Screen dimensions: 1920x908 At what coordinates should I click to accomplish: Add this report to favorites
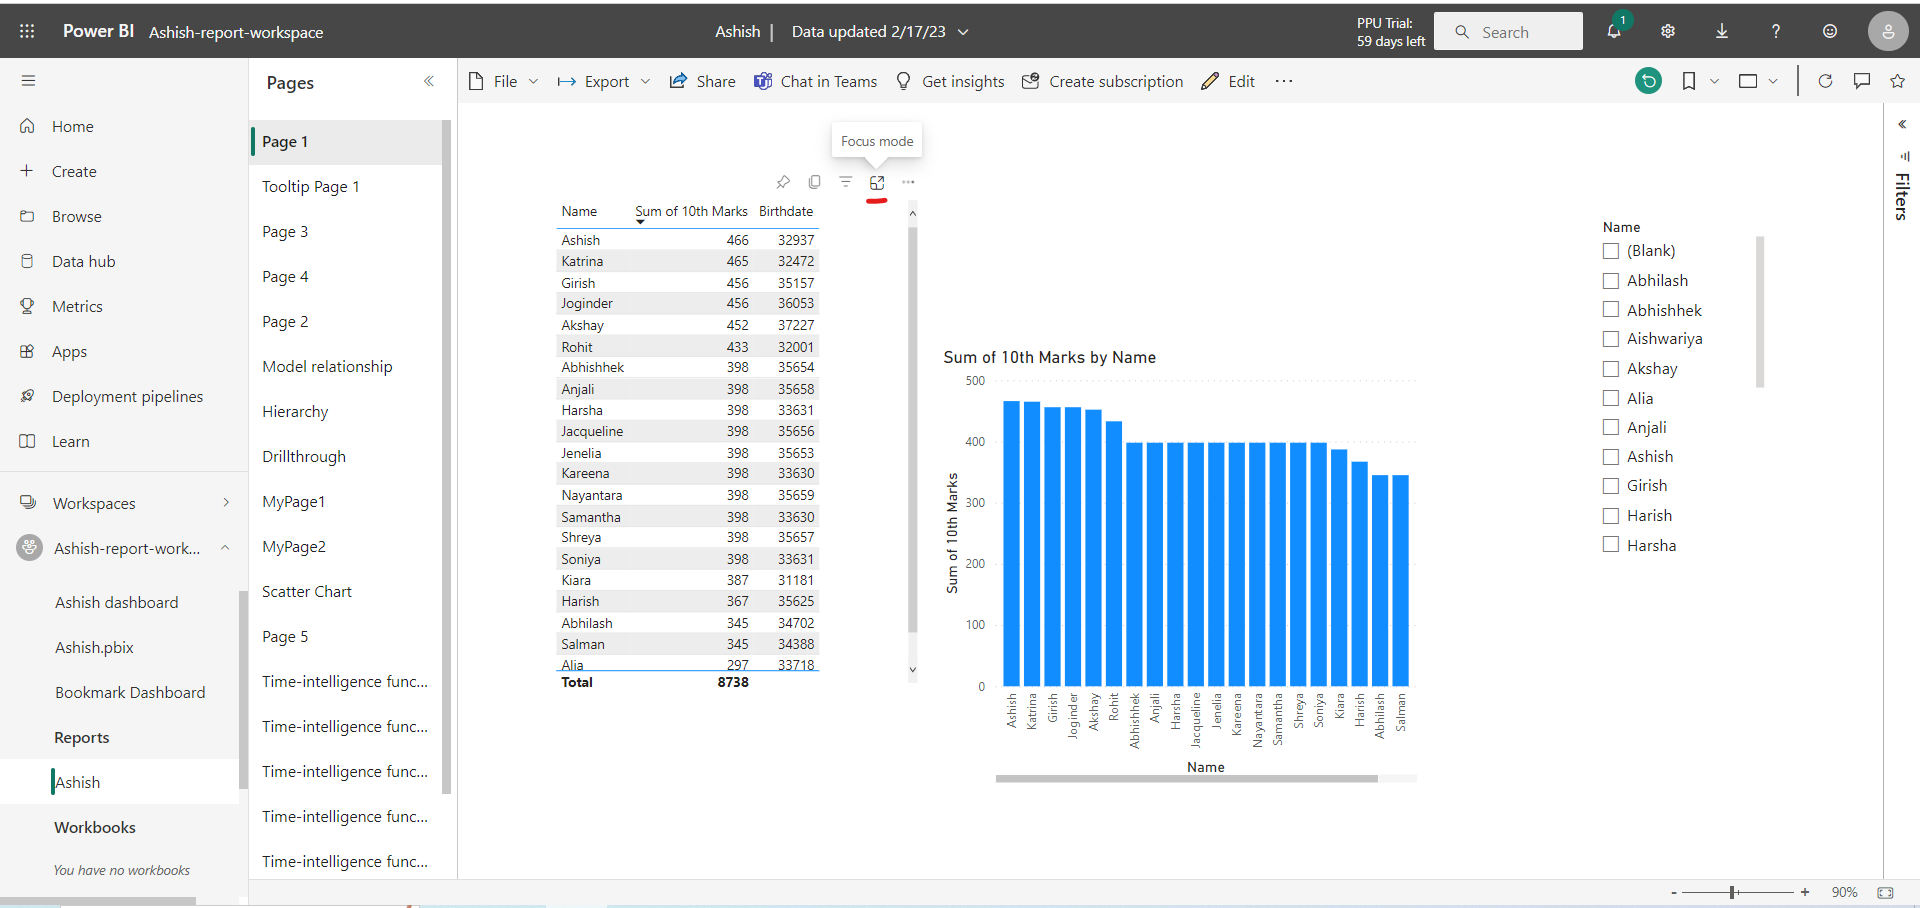[x=1897, y=81]
